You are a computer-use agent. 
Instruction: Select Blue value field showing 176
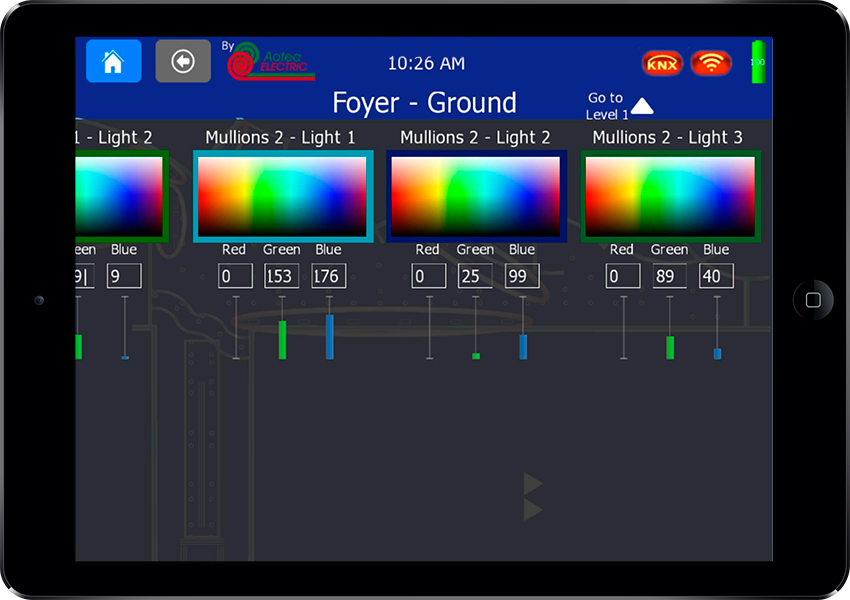328,276
